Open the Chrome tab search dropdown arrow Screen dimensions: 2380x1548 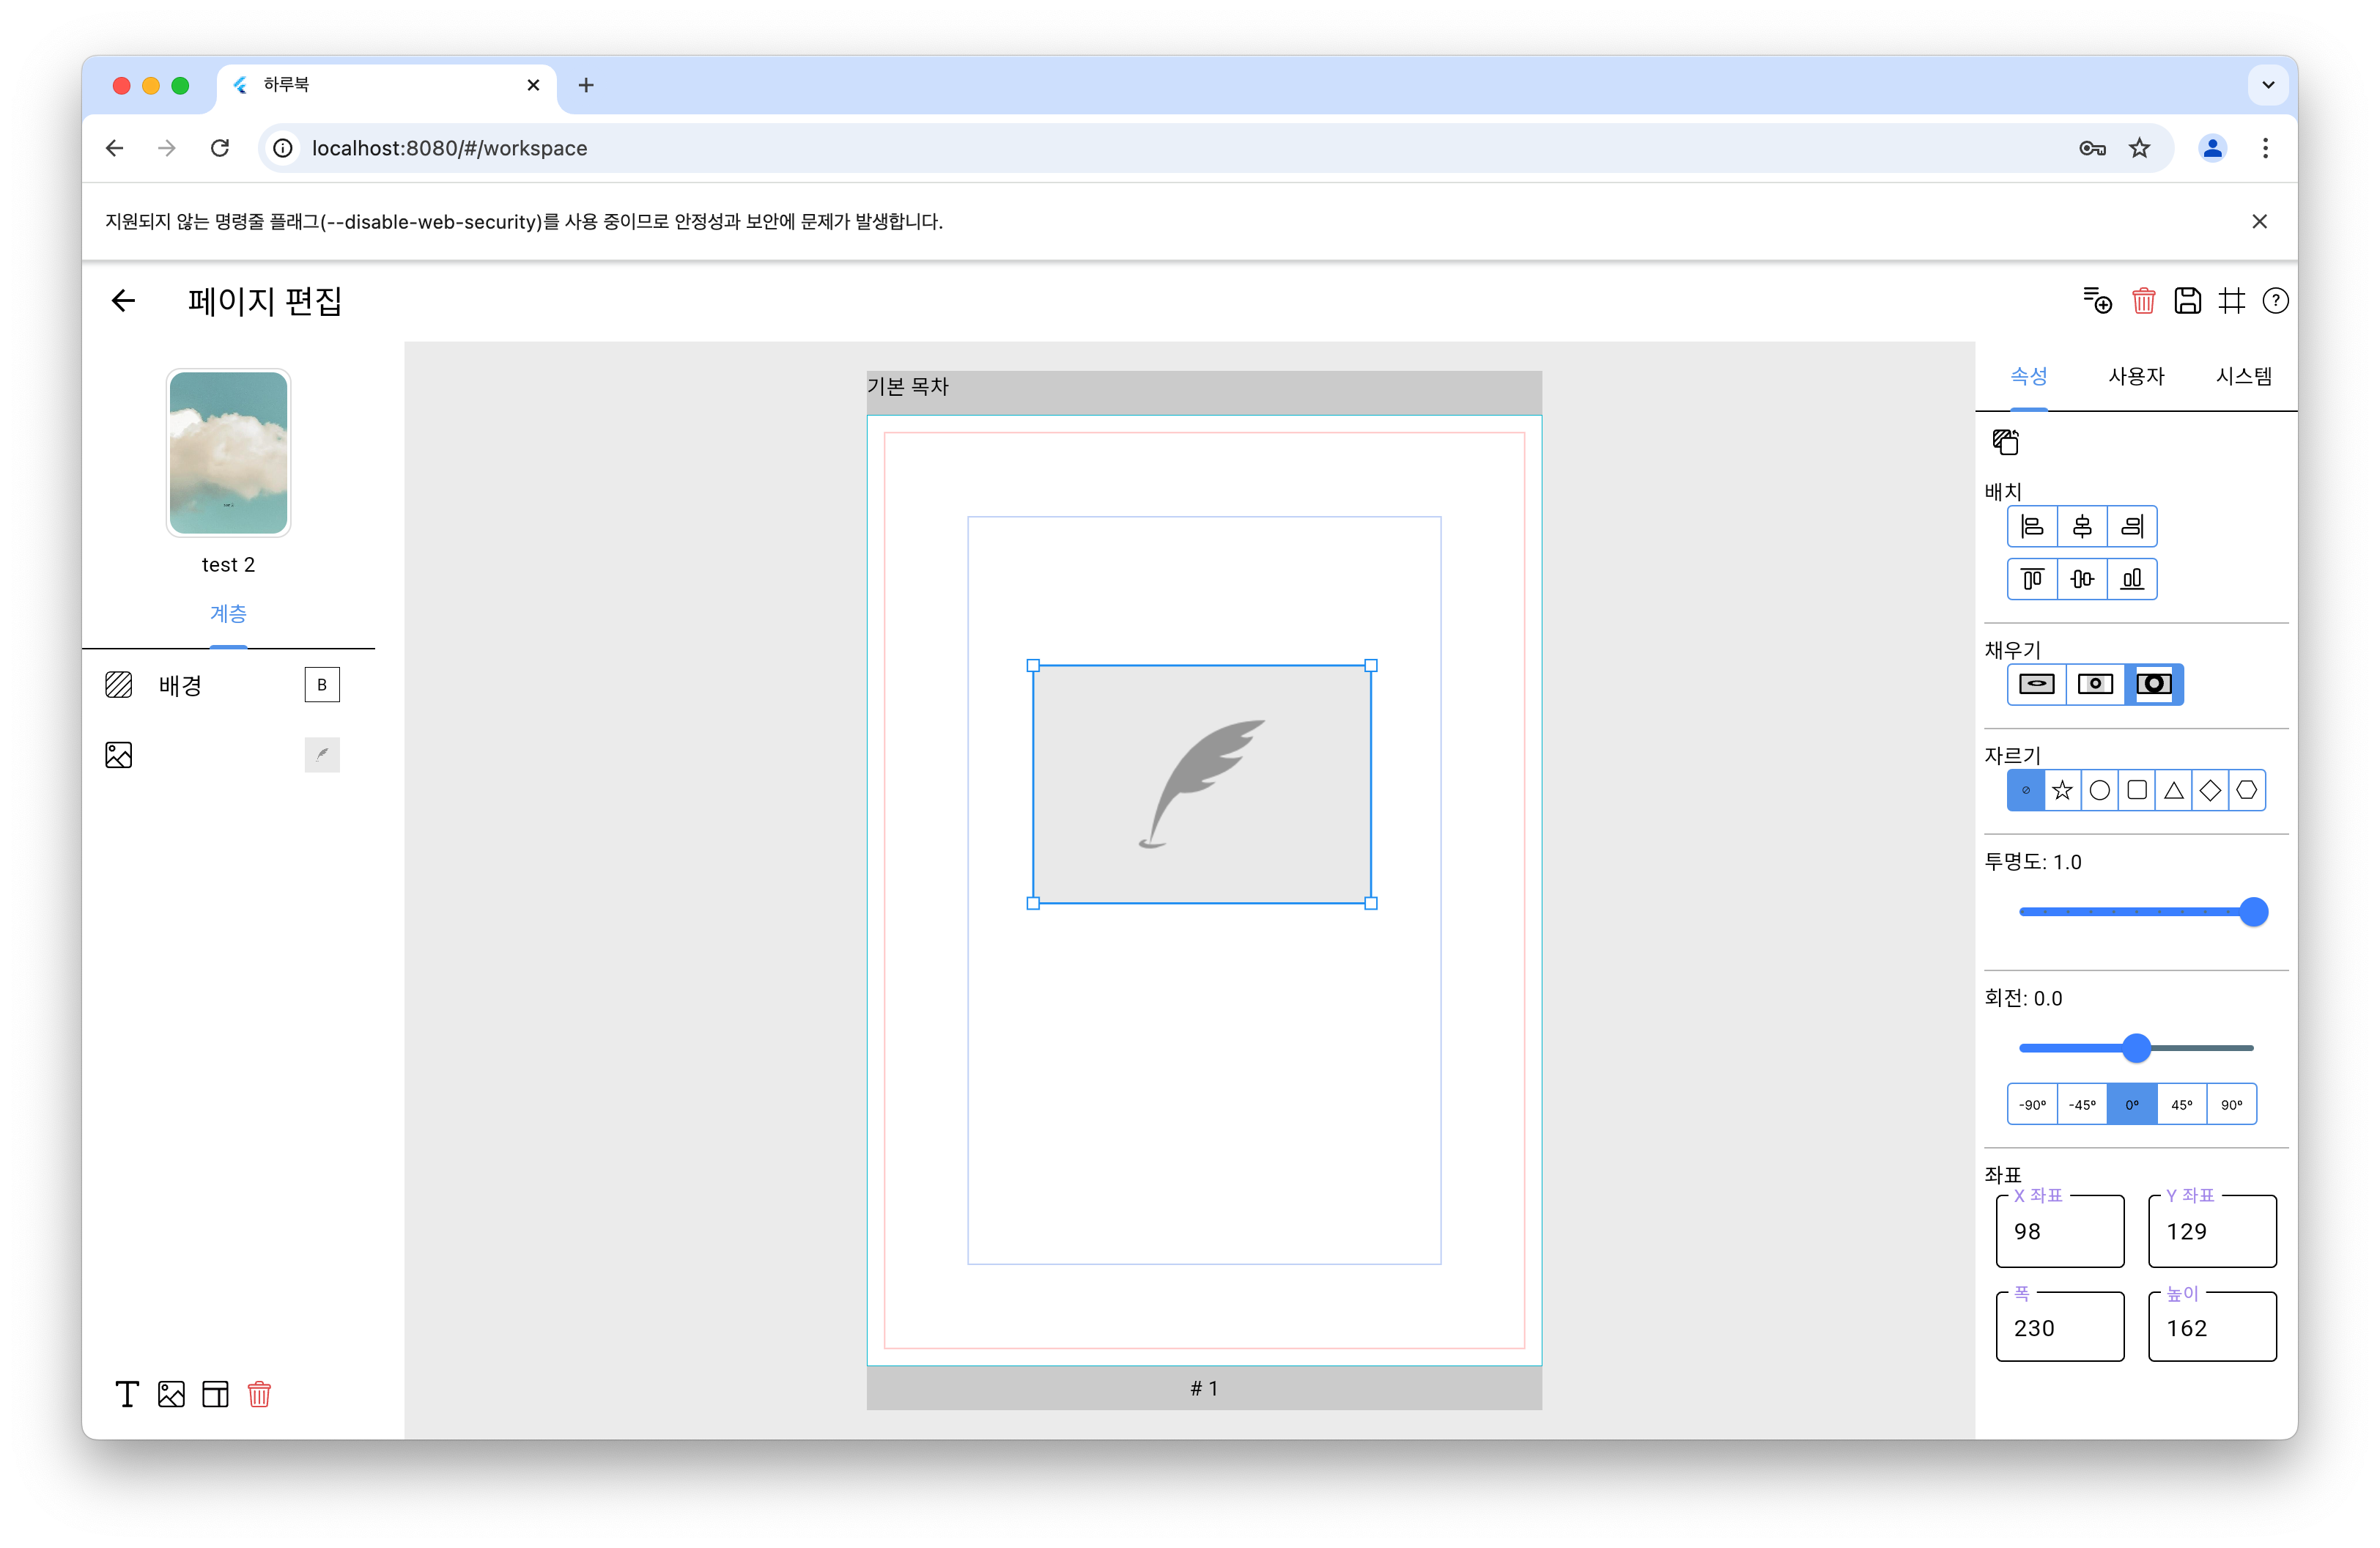(2268, 85)
